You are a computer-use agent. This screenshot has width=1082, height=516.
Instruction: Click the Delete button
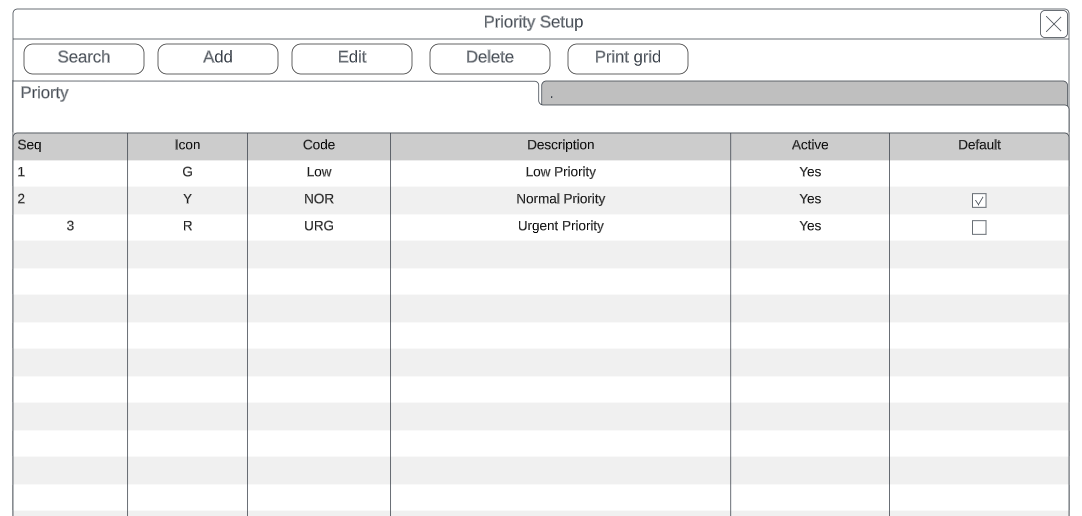pyautogui.click(x=490, y=58)
